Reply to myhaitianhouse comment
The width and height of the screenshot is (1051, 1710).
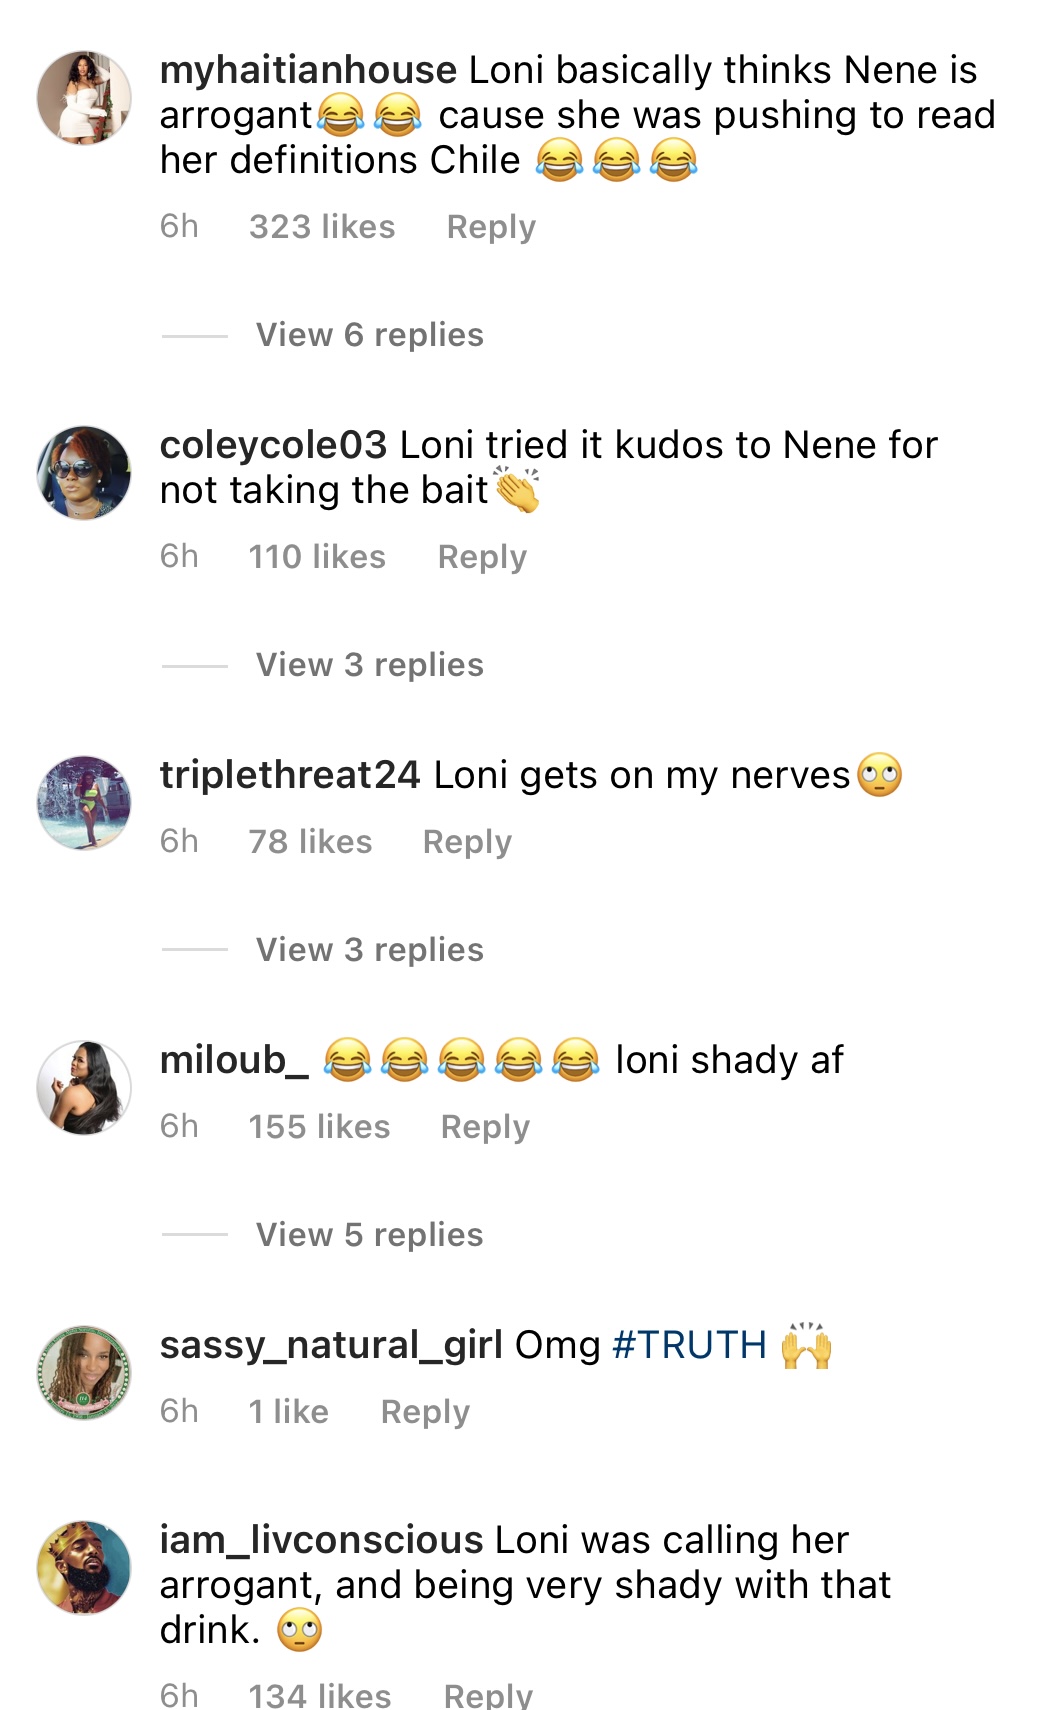[491, 227]
